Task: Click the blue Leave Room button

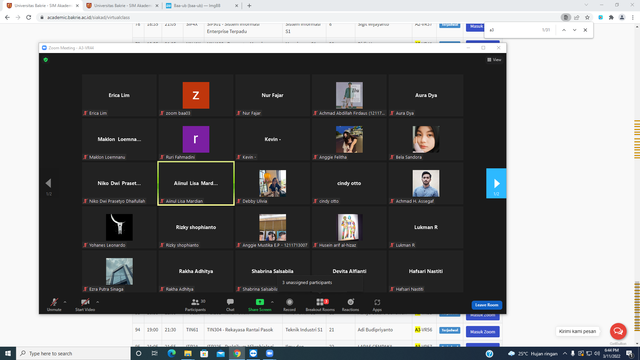Action: click(487, 305)
